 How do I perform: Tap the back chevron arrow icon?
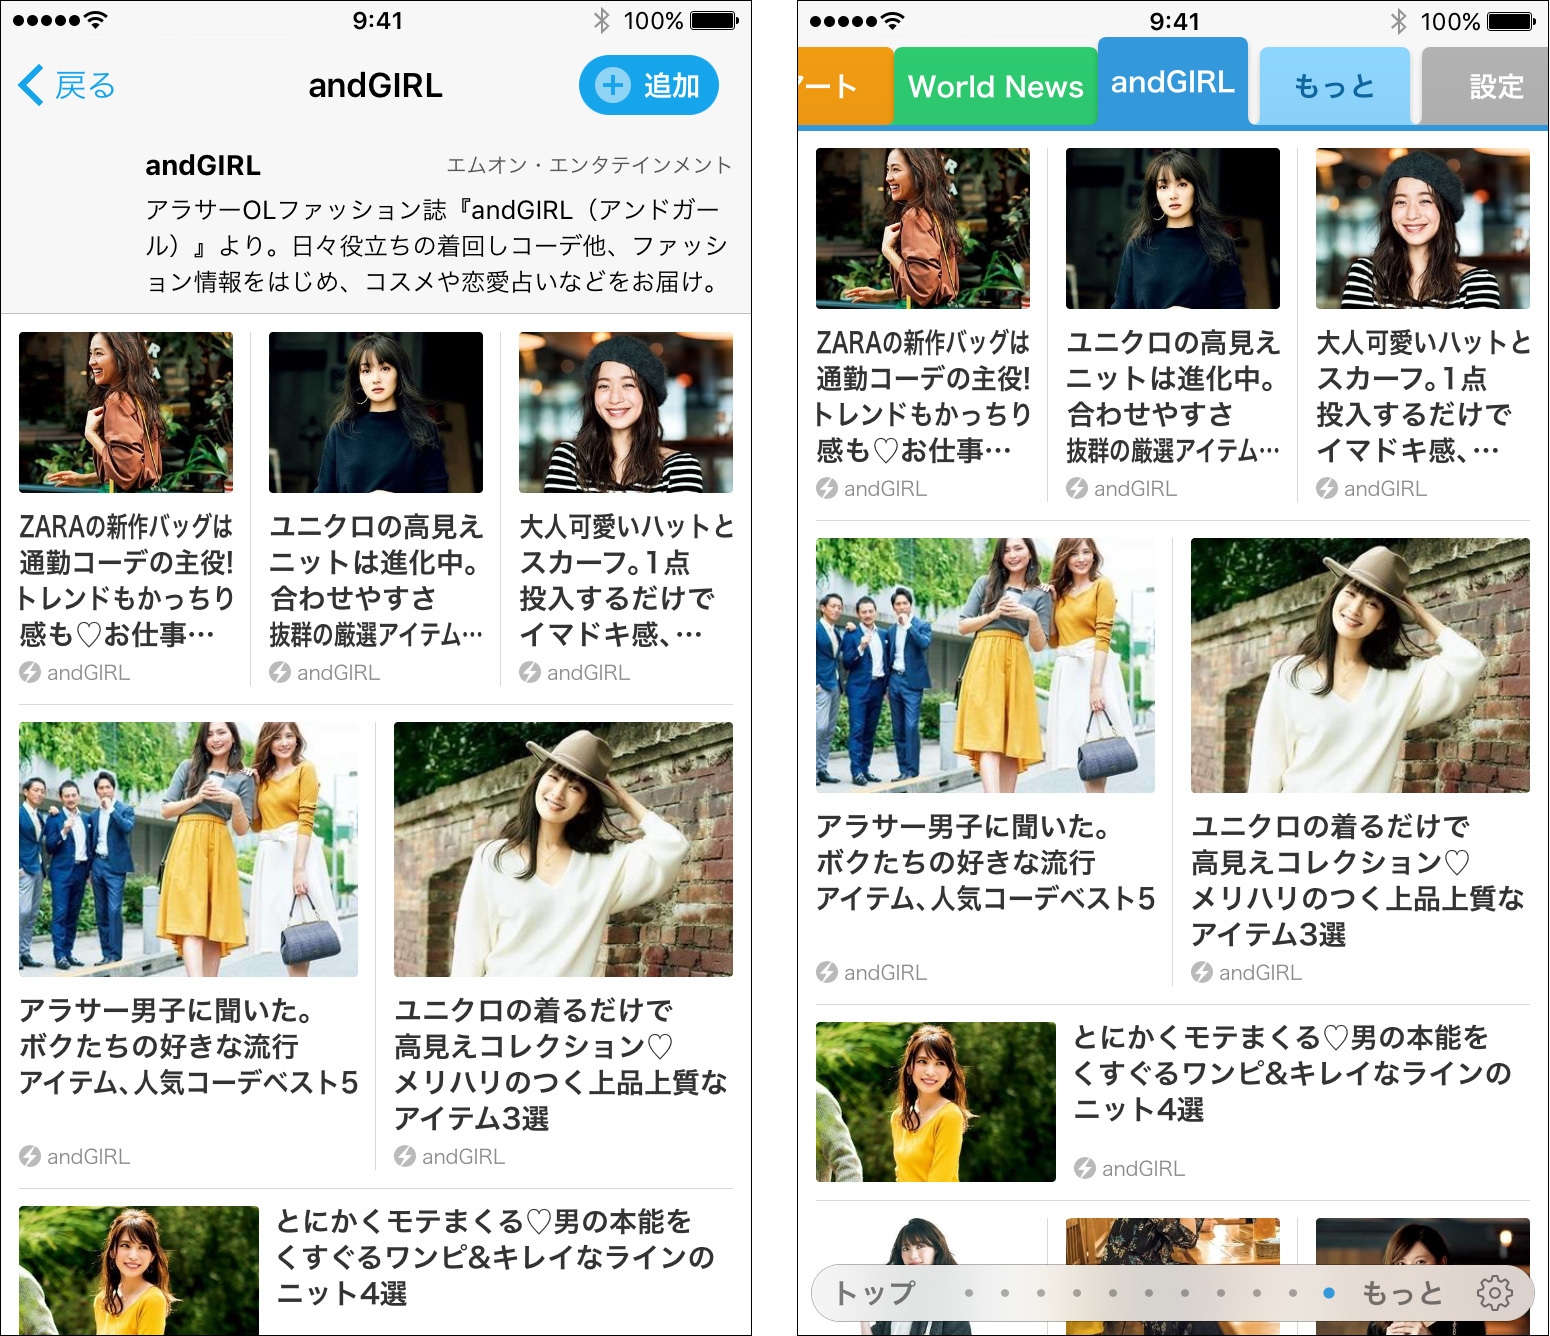point(32,85)
